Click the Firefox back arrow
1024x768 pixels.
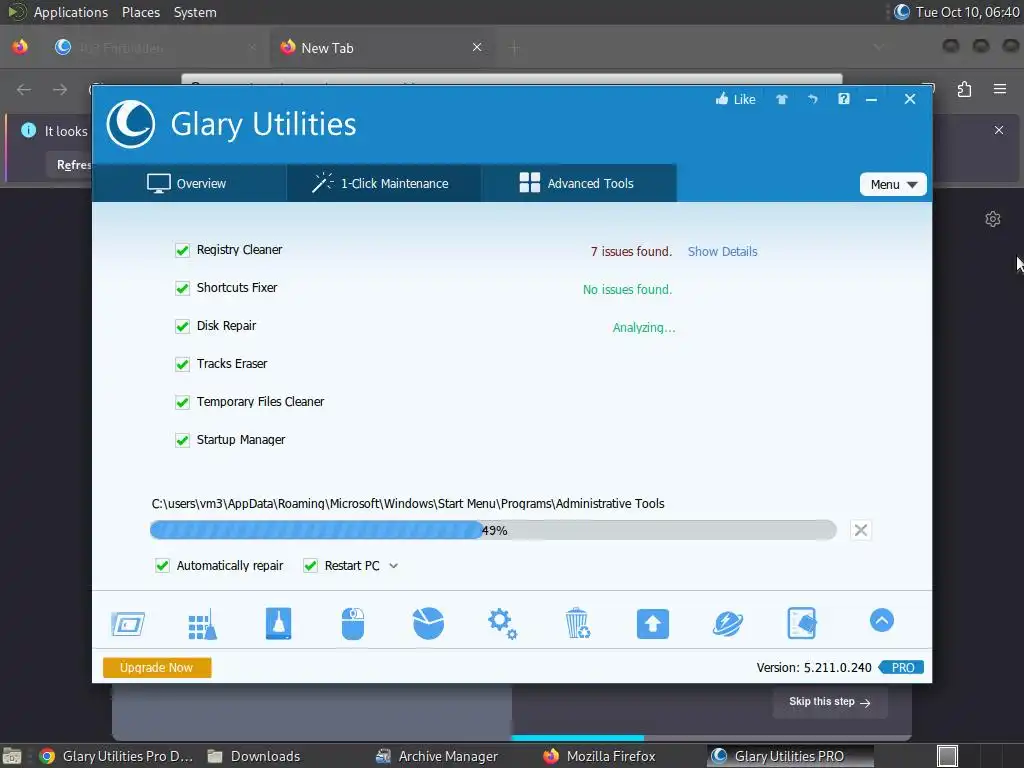click(24, 89)
